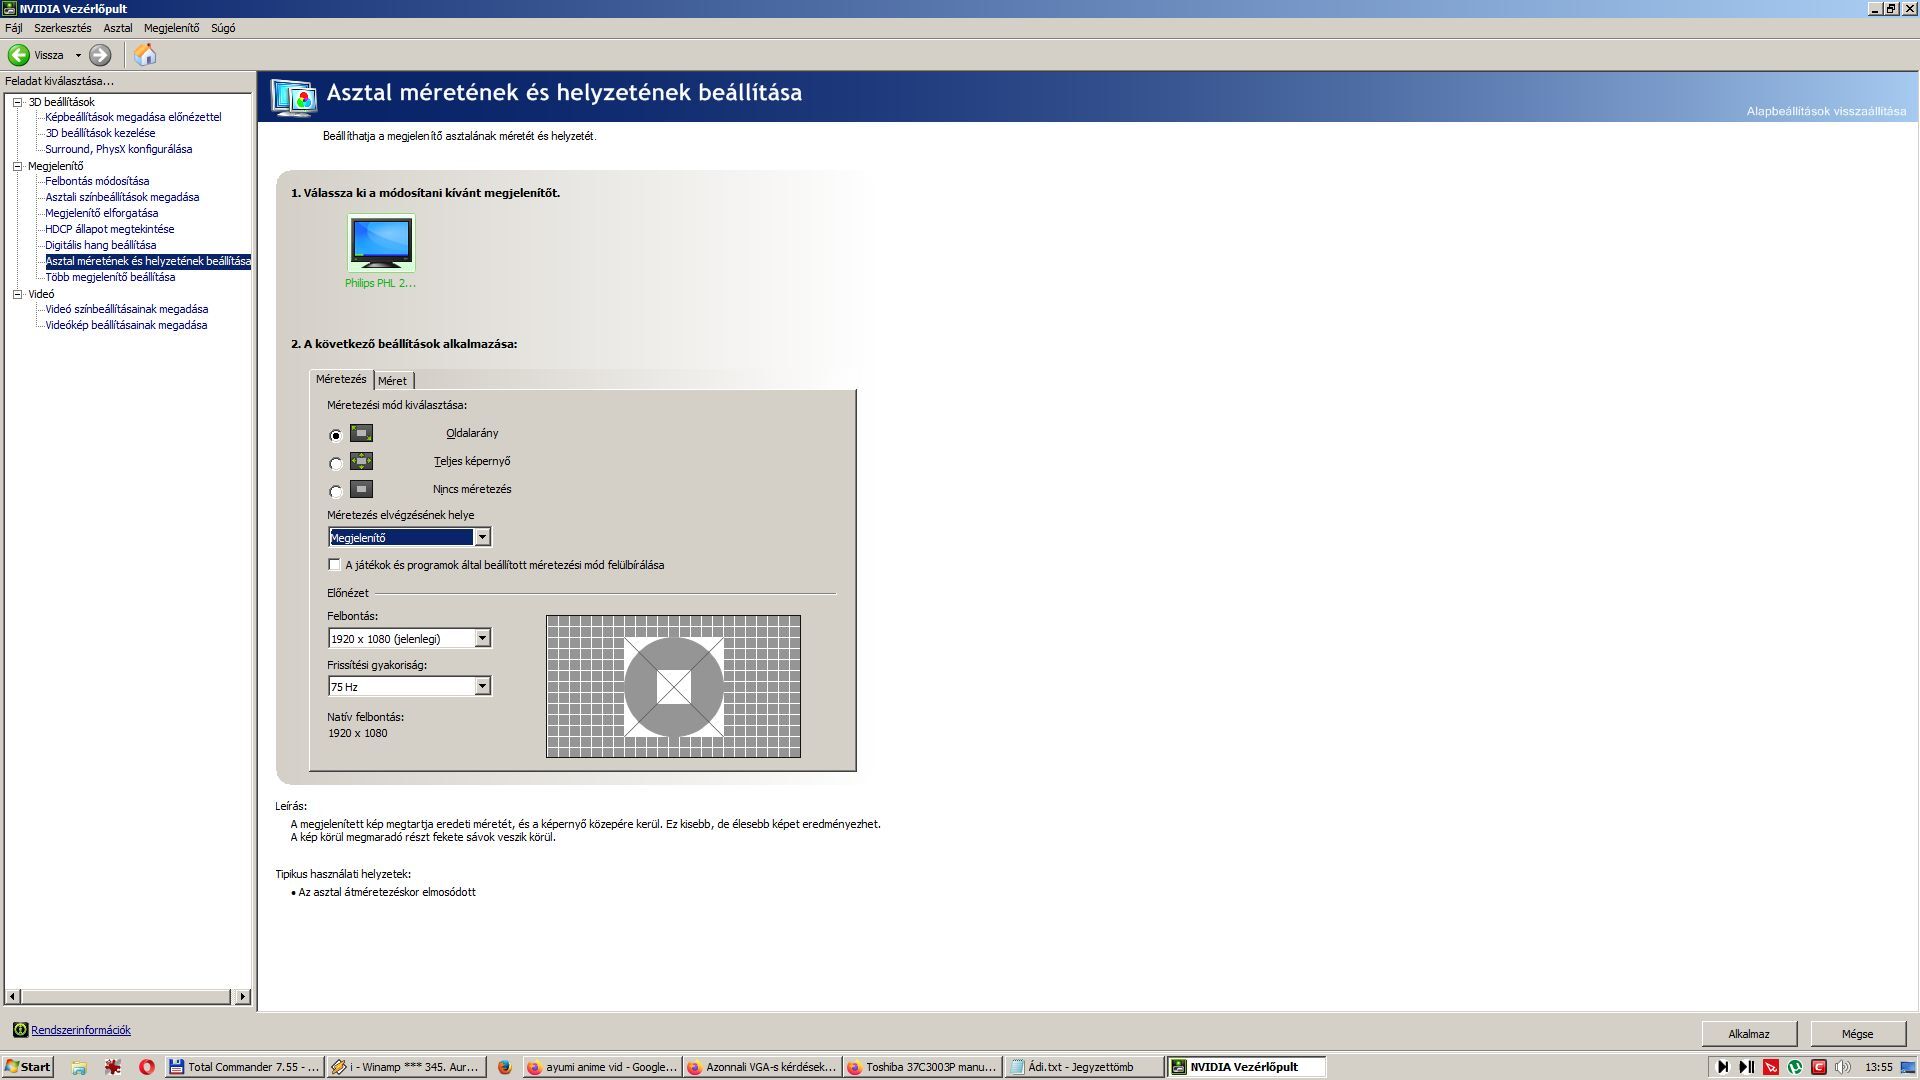Switch to ayumi anime vid Firefox window
Screen dimensions: 1920x1080
click(x=602, y=1067)
